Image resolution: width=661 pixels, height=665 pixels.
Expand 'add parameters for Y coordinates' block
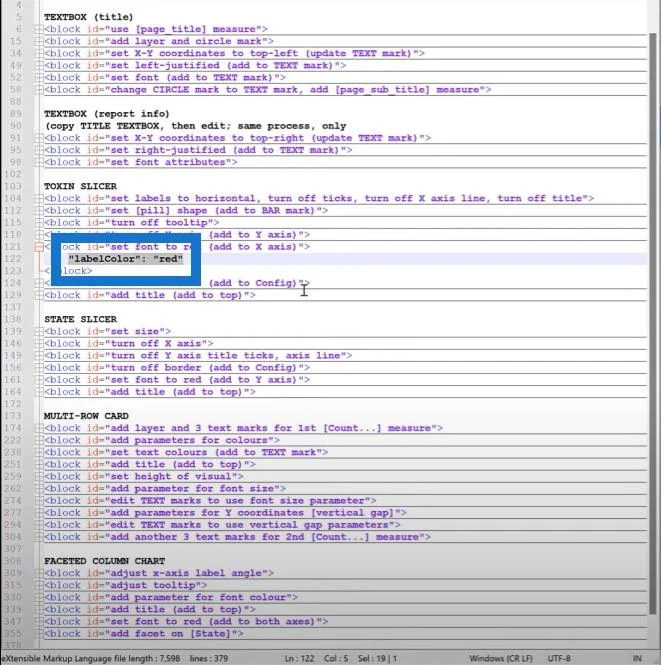[39, 513]
